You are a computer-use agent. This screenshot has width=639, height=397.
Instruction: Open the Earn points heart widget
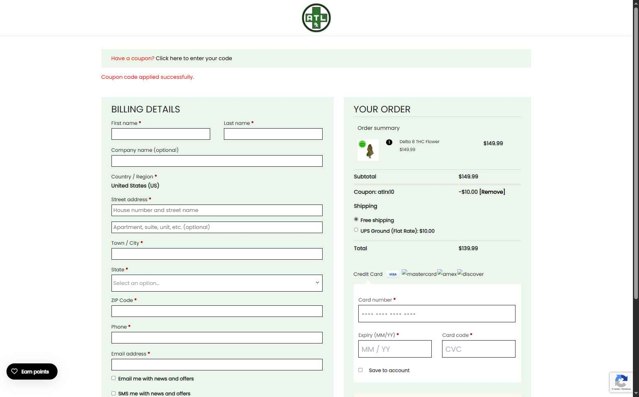[32, 371]
